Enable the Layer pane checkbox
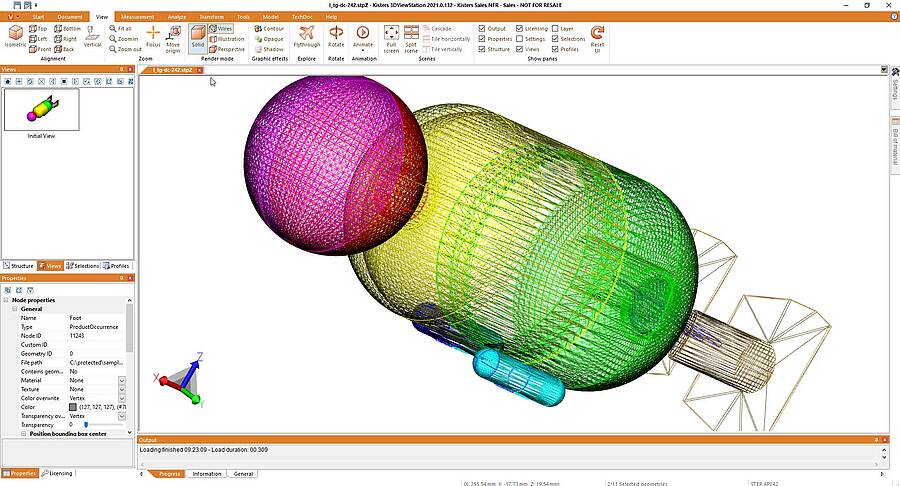900x486 pixels. [555, 28]
